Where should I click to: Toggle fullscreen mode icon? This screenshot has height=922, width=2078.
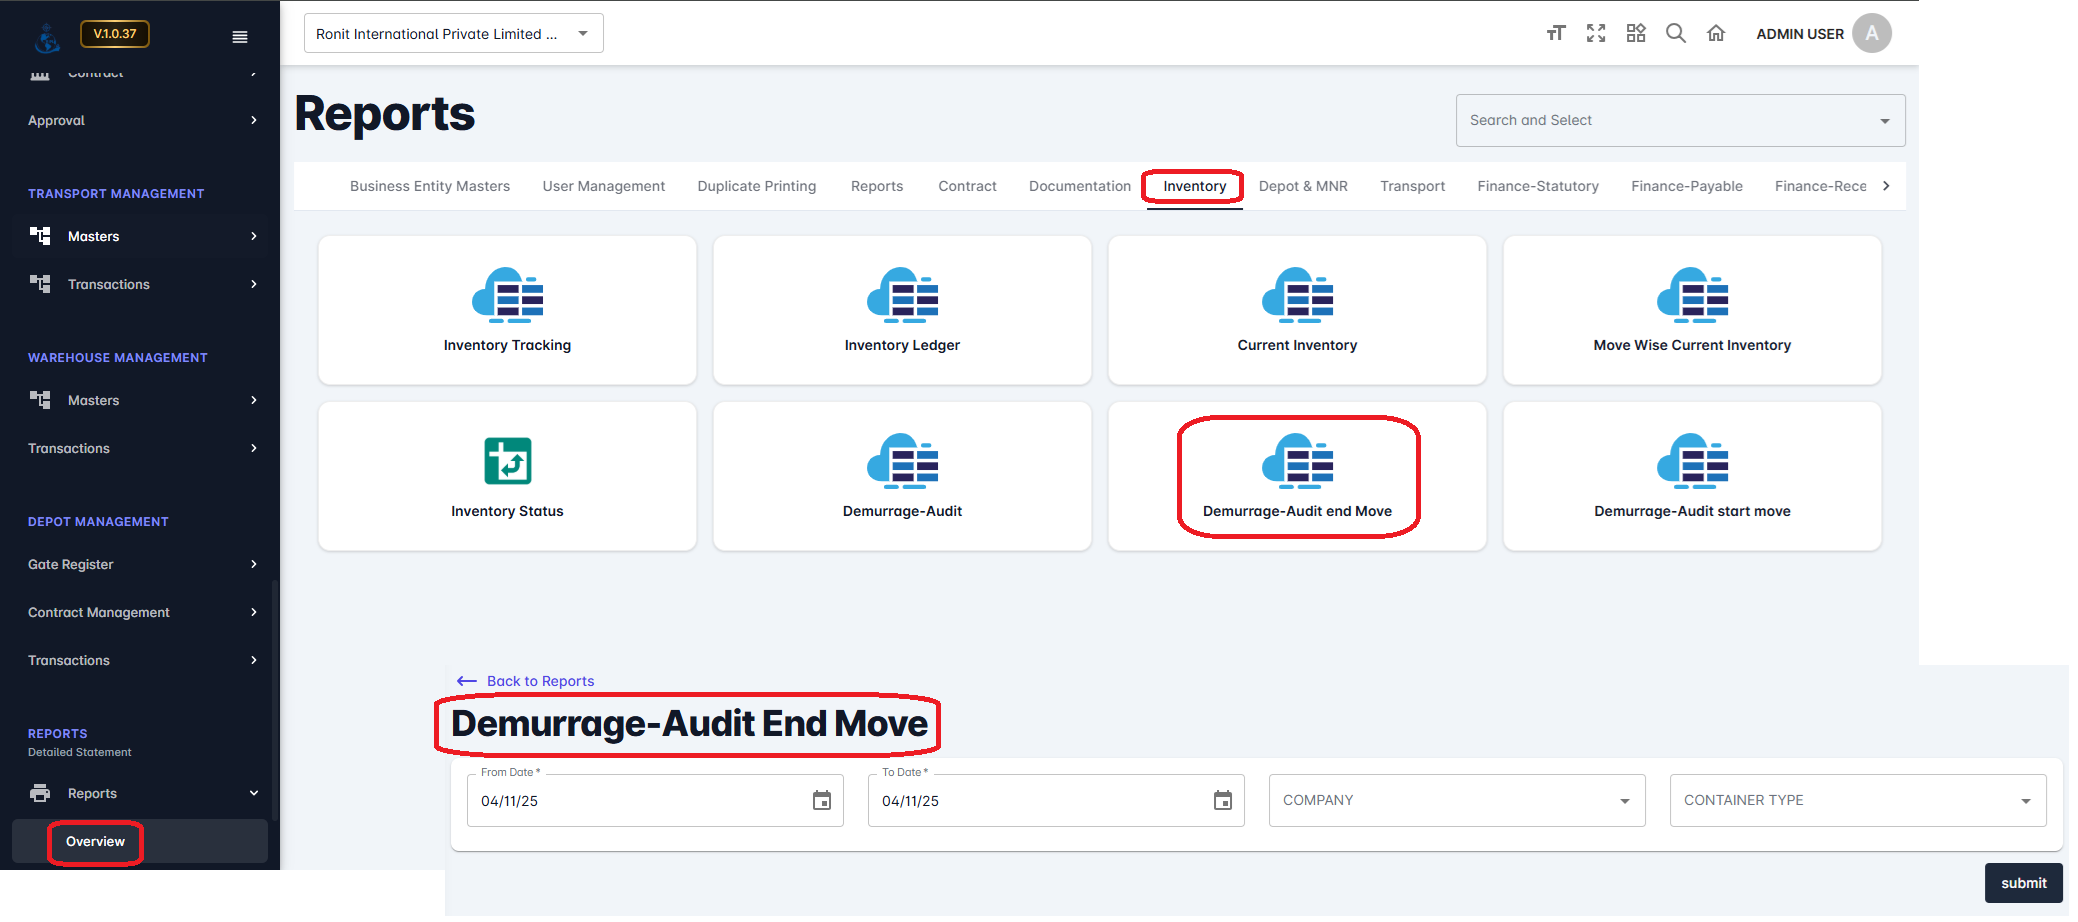click(x=1596, y=34)
